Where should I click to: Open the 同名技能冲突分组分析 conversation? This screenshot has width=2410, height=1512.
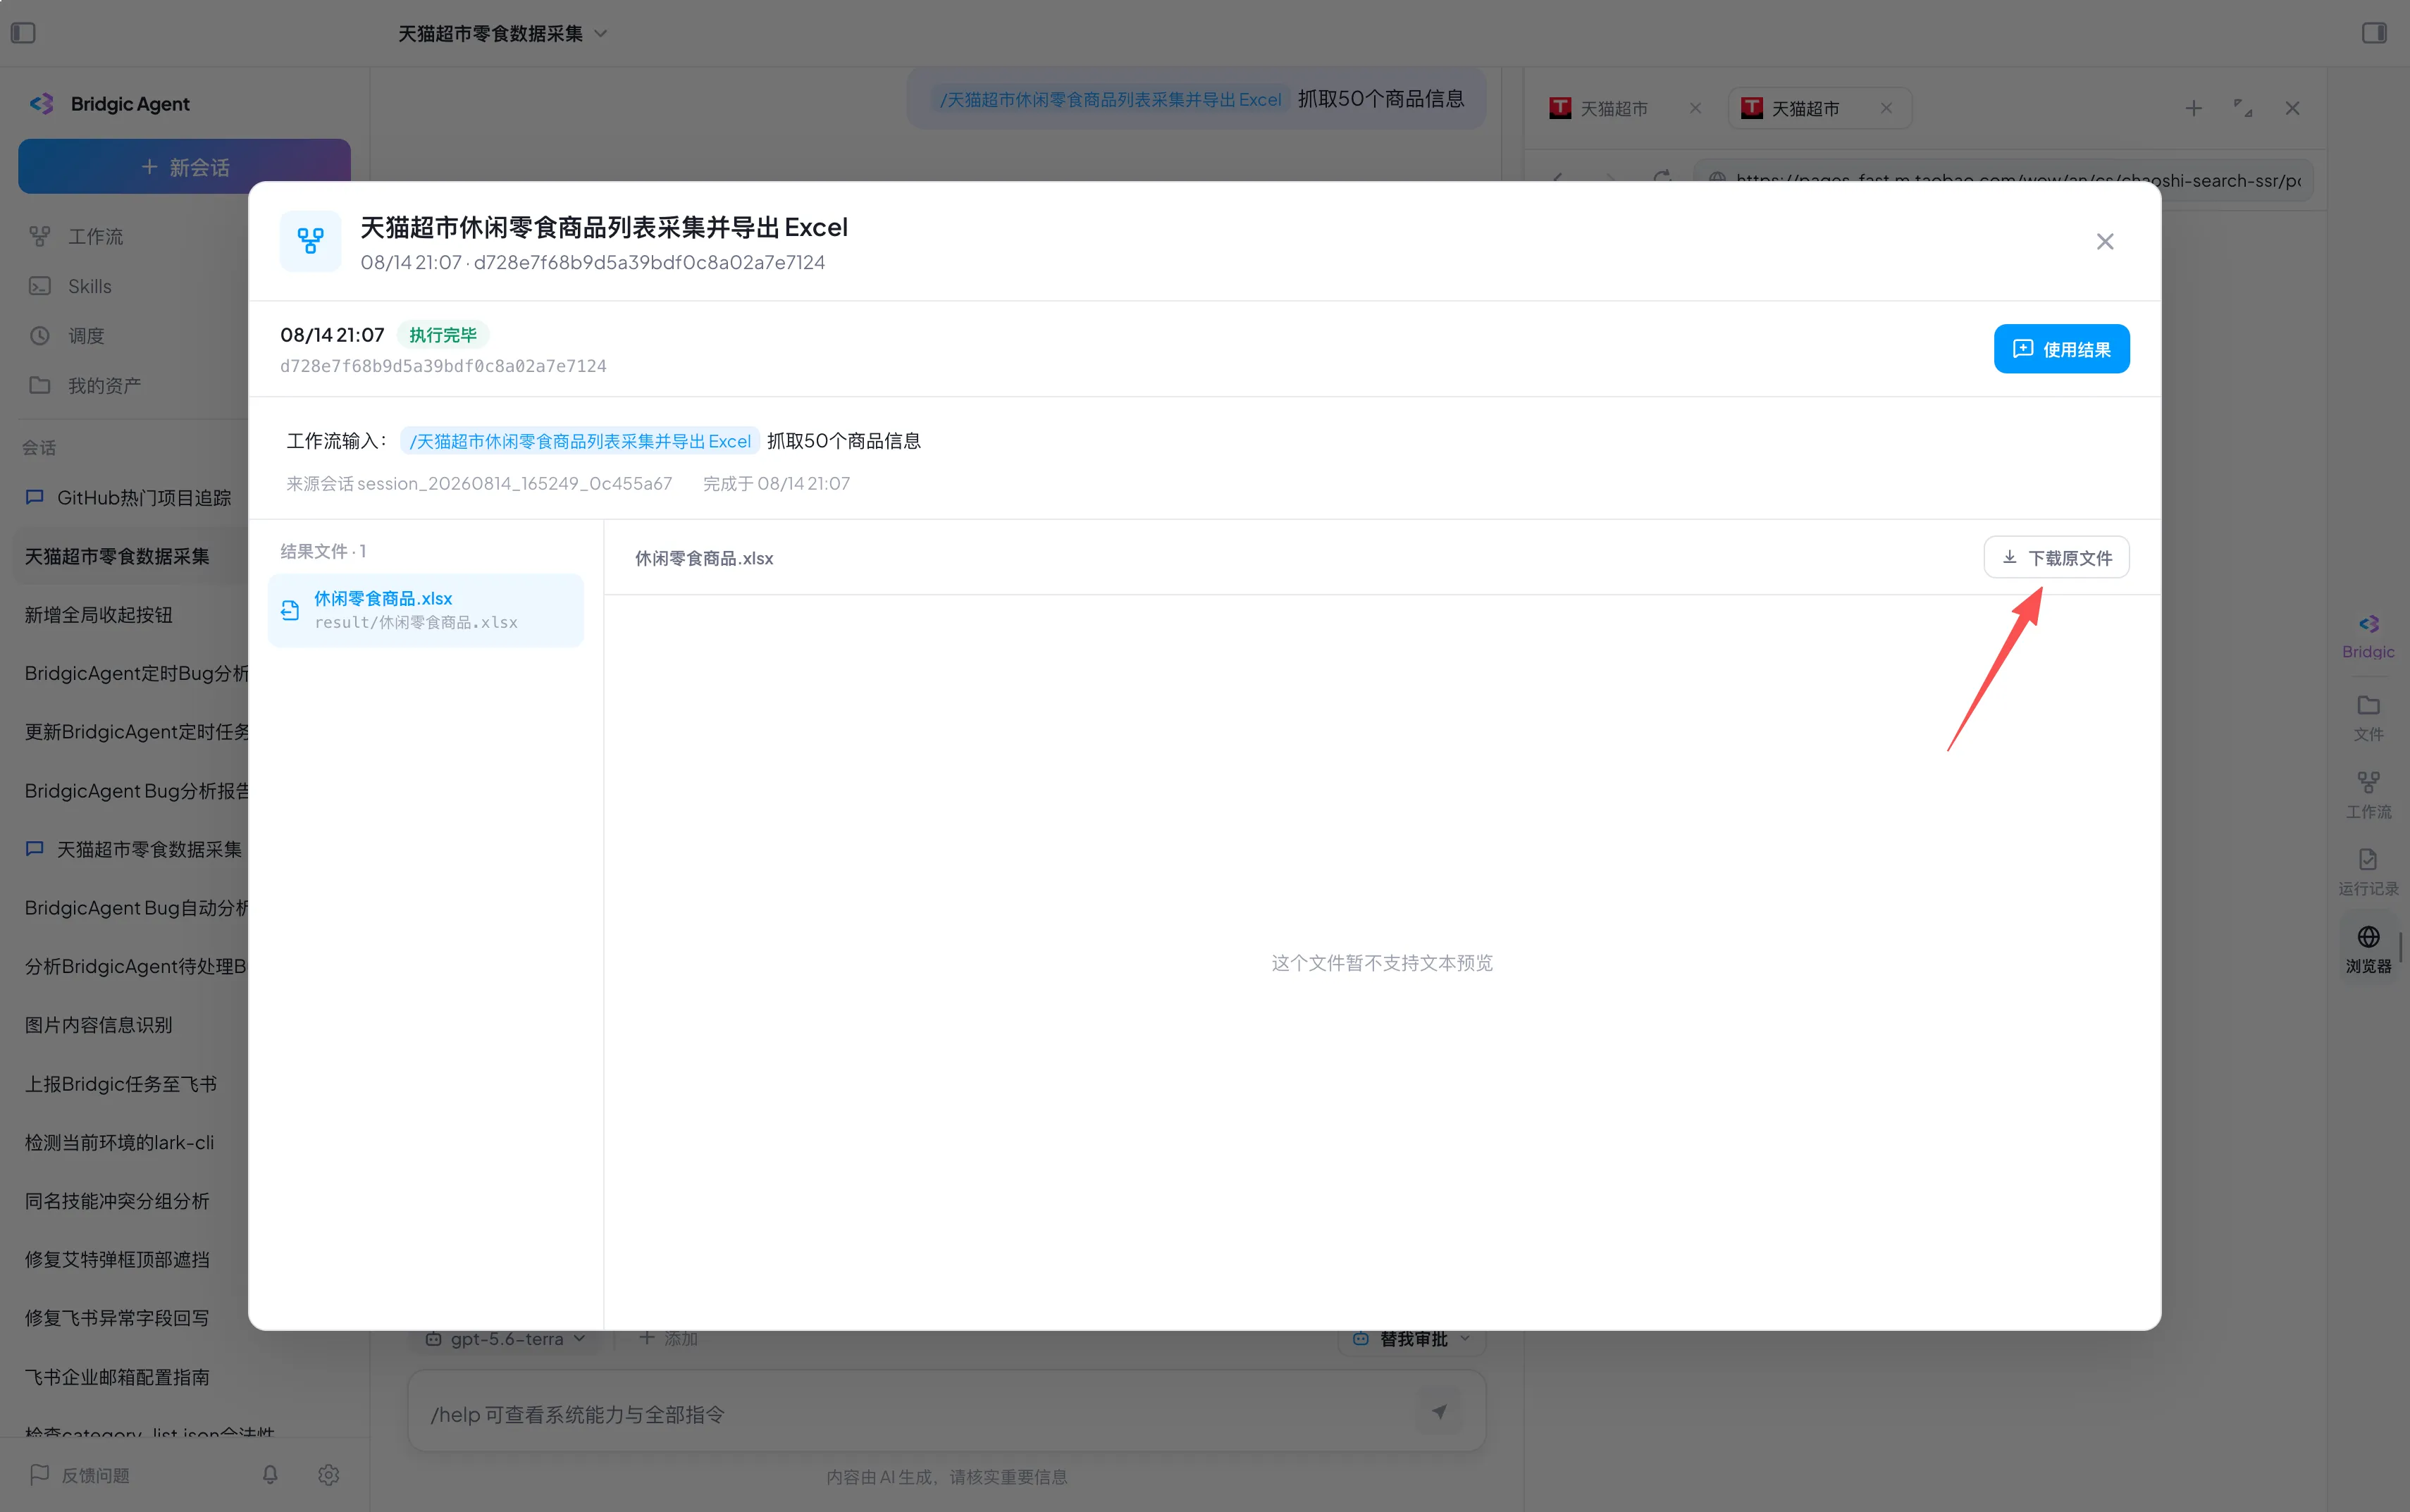click(117, 1201)
